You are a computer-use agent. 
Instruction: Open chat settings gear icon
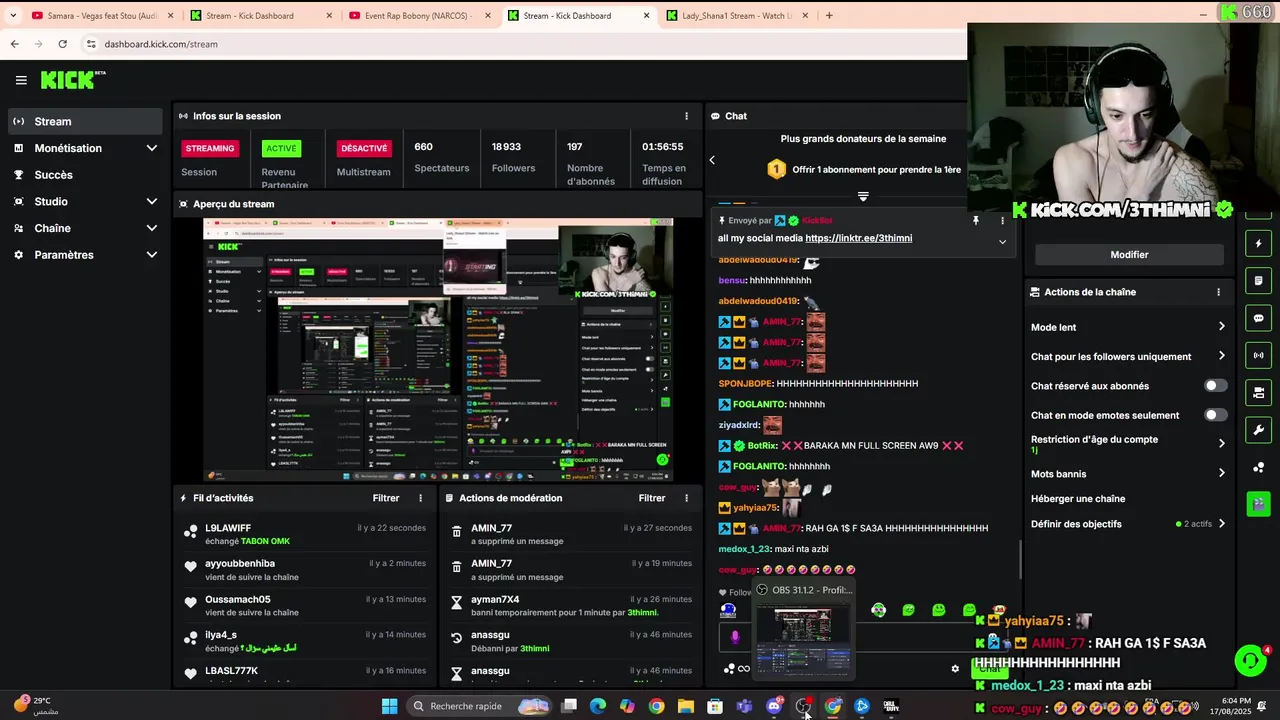[955, 669]
